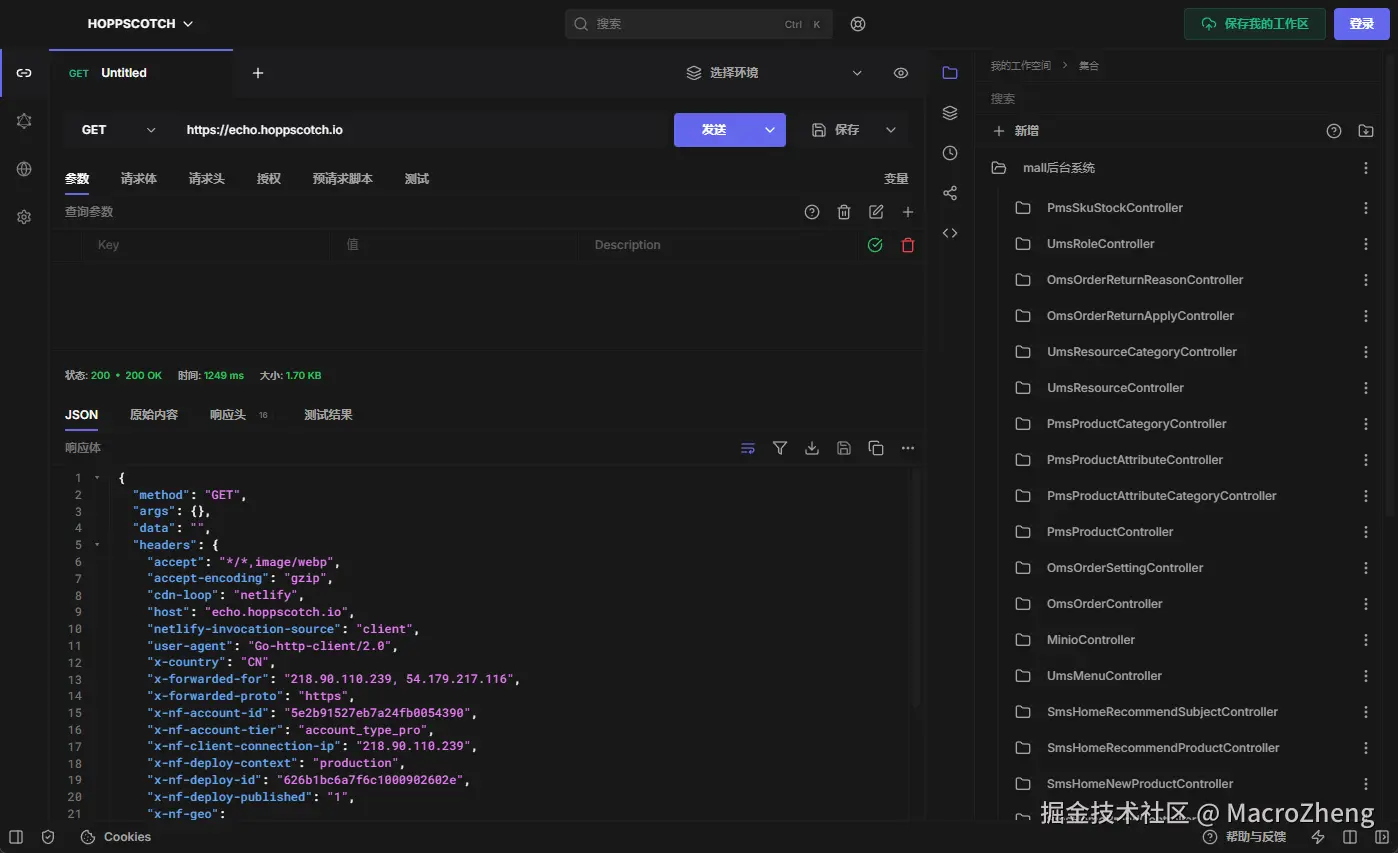This screenshot has width=1398, height=853.
Task: Open options for UmsRoleController
Action: coord(1366,244)
